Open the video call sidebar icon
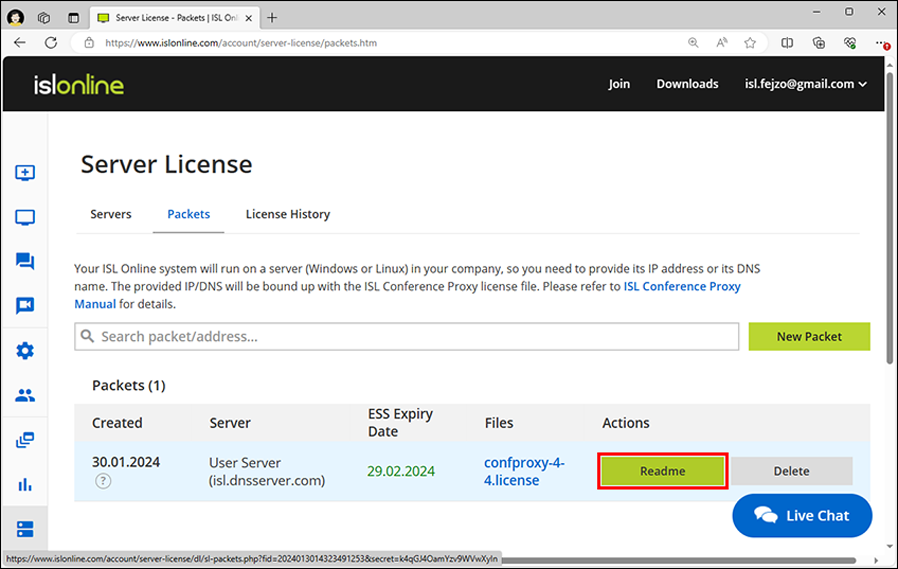 tap(25, 306)
